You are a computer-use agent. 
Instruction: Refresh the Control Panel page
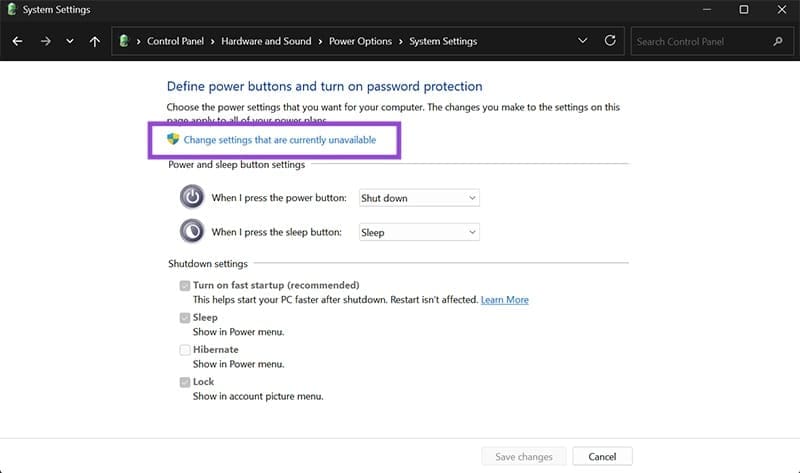pyautogui.click(x=610, y=41)
